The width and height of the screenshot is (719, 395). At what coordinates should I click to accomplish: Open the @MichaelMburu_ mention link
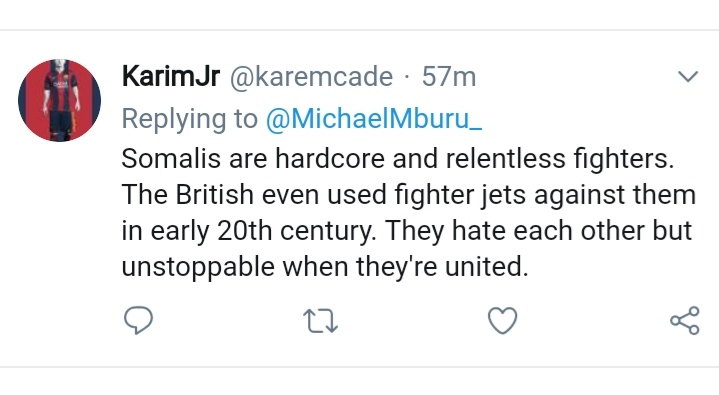coord(374,118)
